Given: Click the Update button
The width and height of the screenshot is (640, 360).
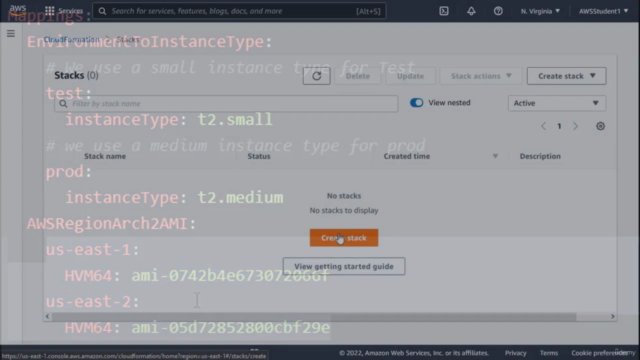Looking at the screenshot, I should (x=410, y=76).
